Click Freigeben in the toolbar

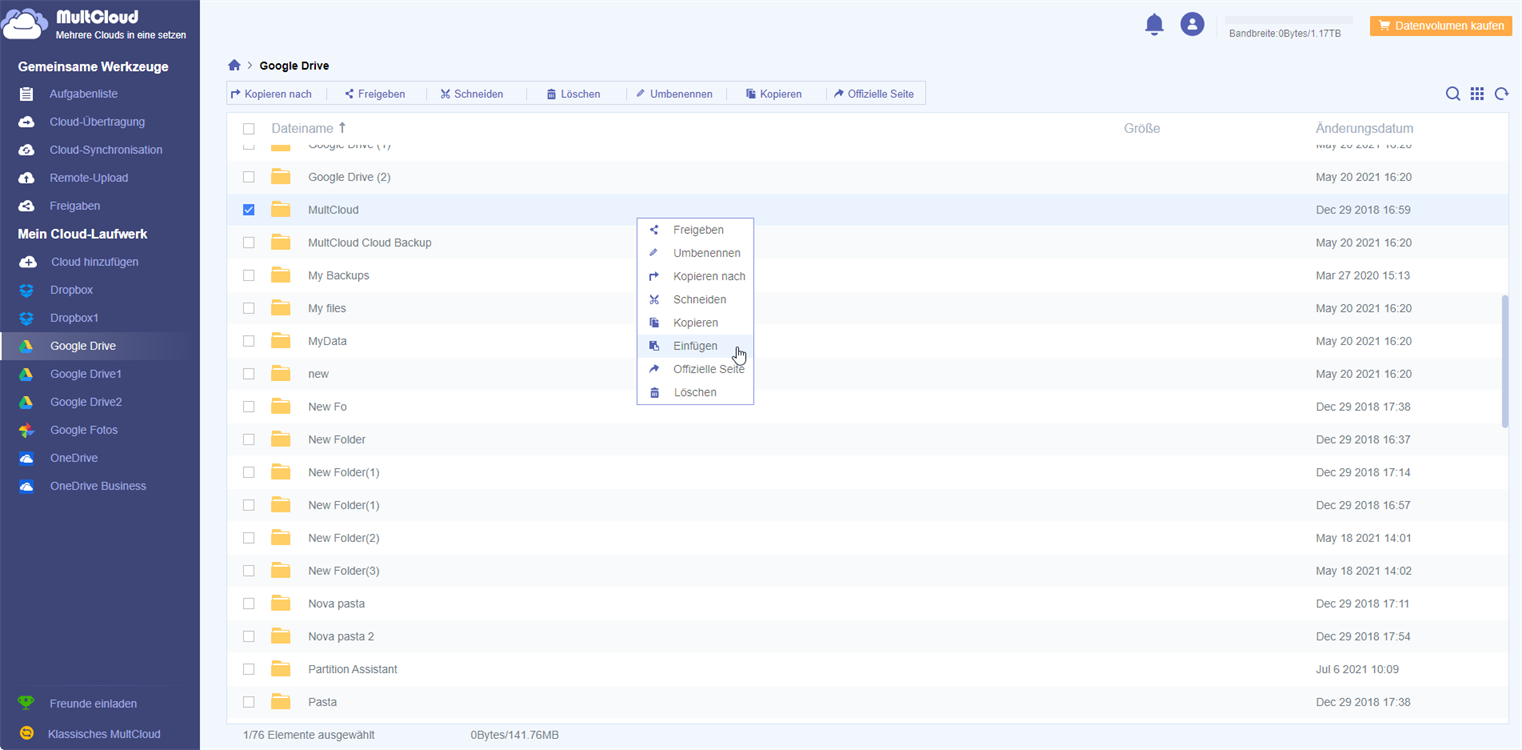(x=375, y=94)
